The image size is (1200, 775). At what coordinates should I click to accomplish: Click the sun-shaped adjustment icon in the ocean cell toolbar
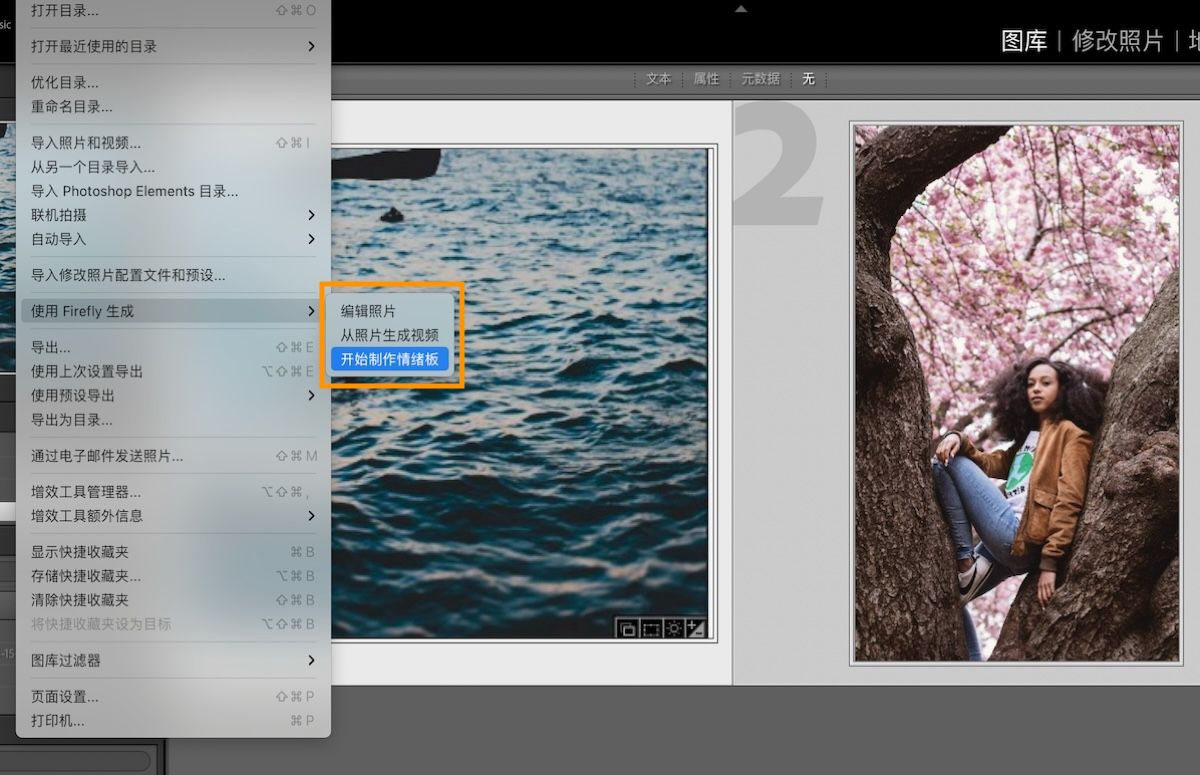tap(673, 628)
